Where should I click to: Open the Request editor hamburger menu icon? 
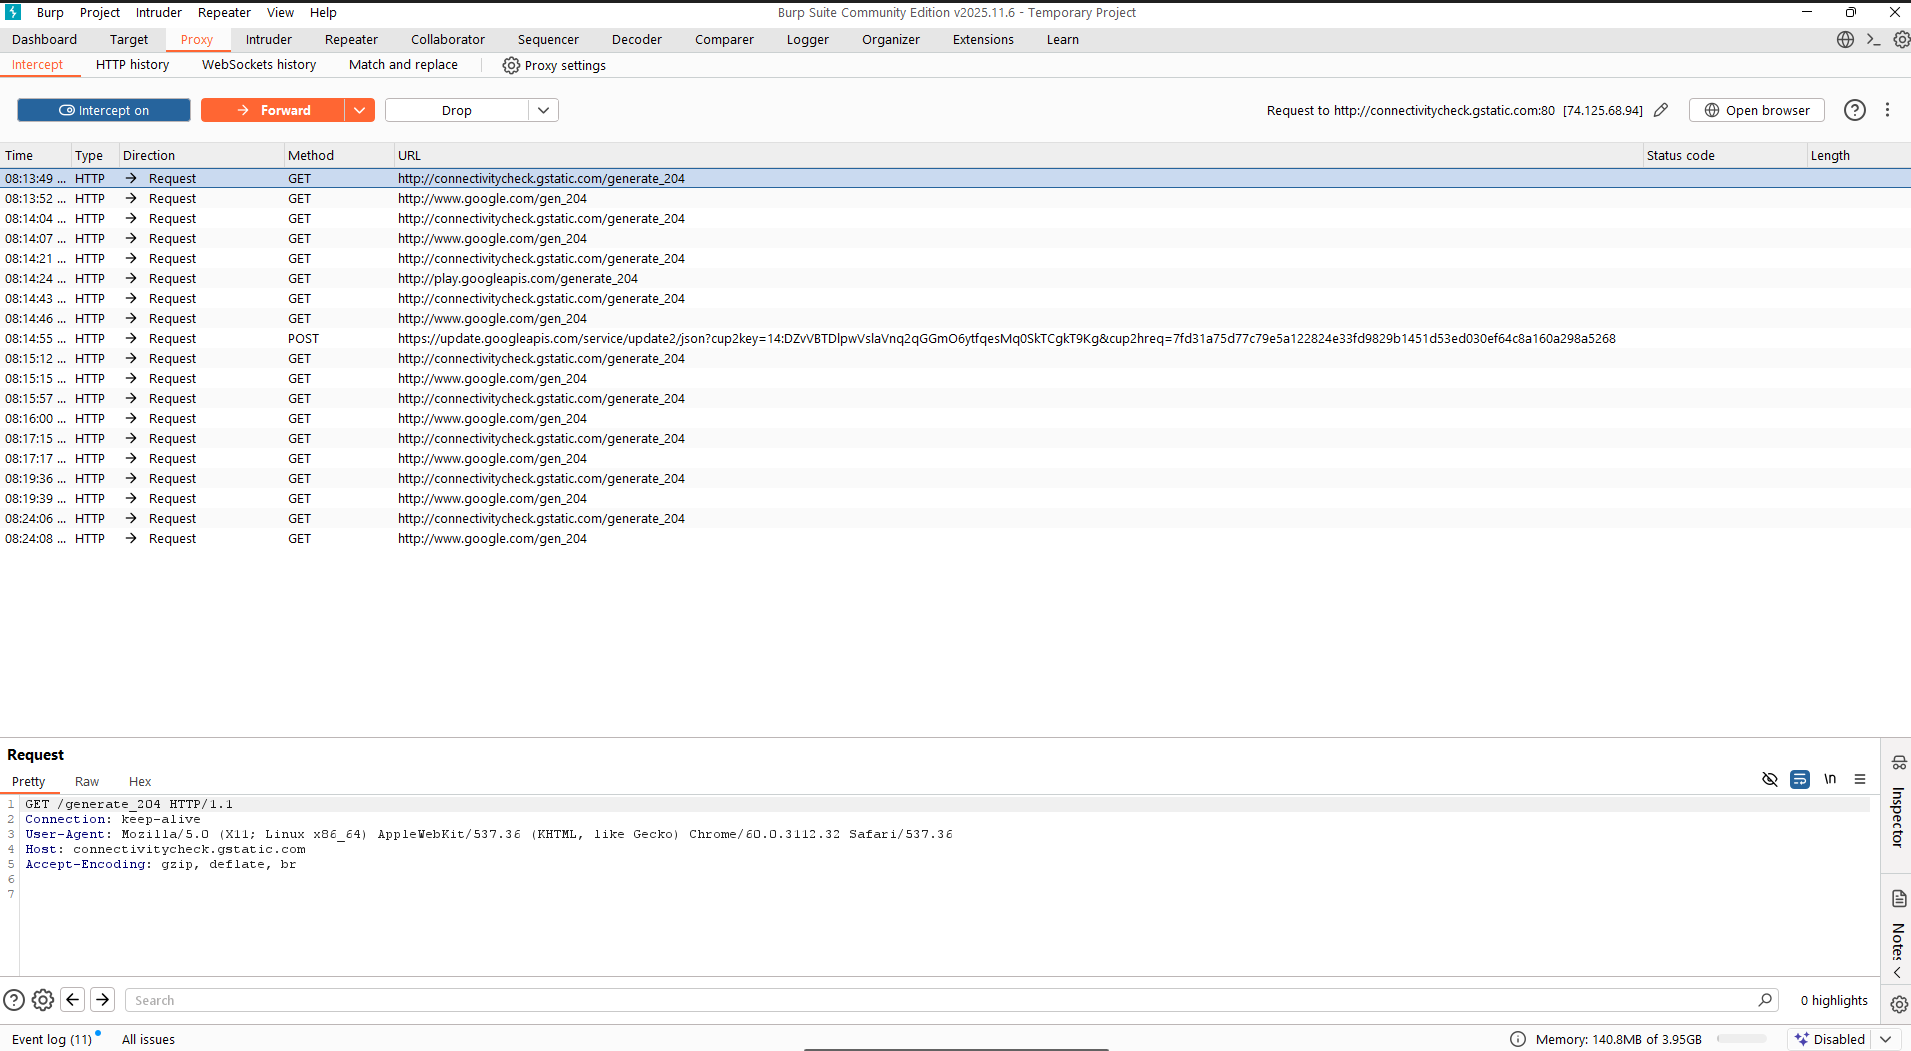coord(1859,779)
